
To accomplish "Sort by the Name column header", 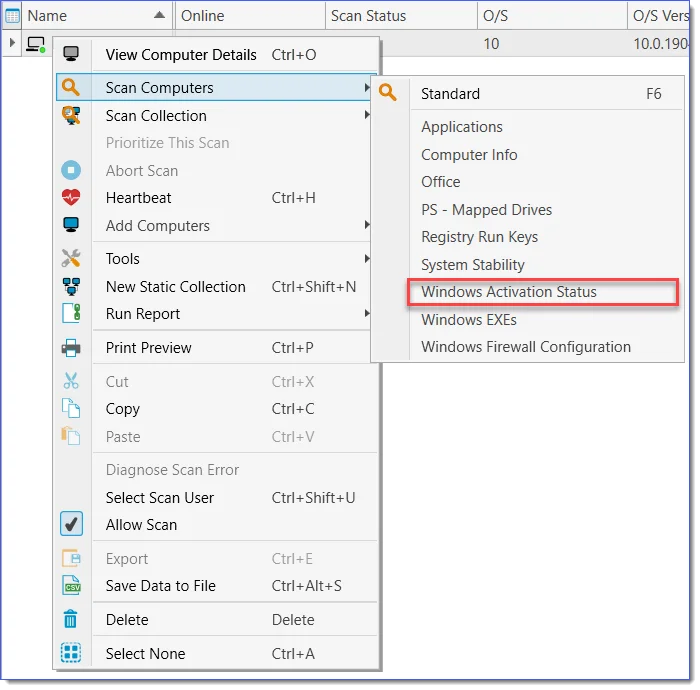I will [90, 16].
